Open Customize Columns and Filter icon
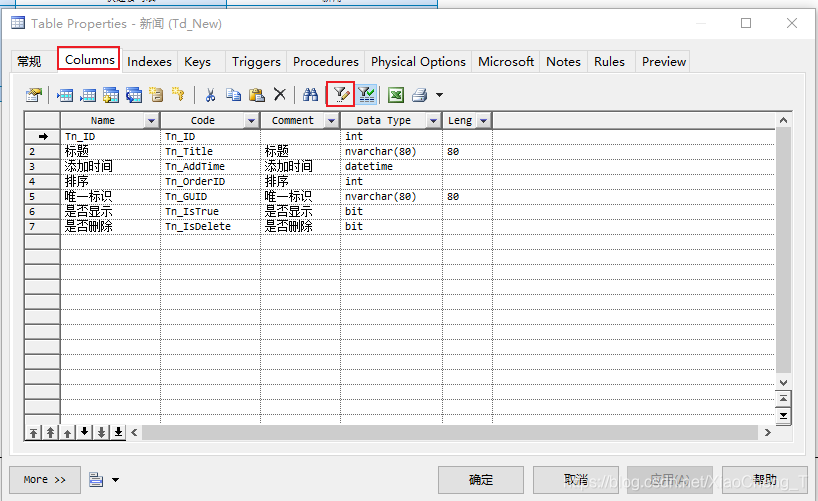This screenshot has height=501, width=818. point(341,94)
